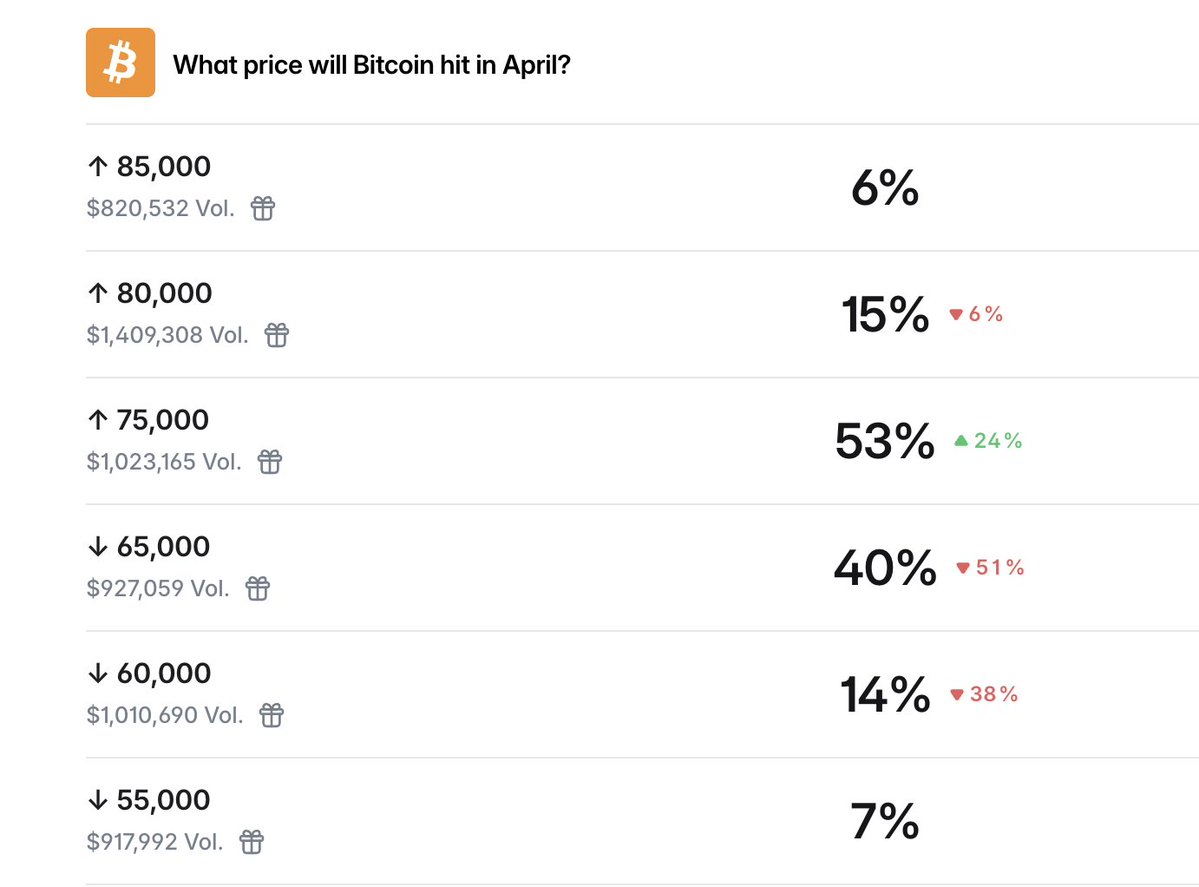Click the red 38% decrease indicator
Viewport: 1199px width, 887px height.
click(984, 694)
